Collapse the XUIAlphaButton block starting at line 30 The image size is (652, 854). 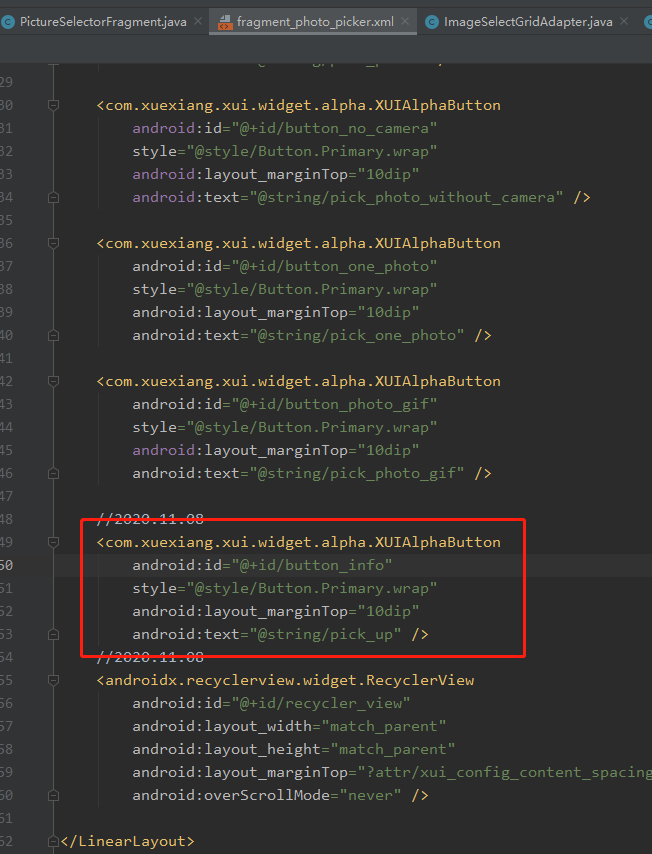point(53,105)
